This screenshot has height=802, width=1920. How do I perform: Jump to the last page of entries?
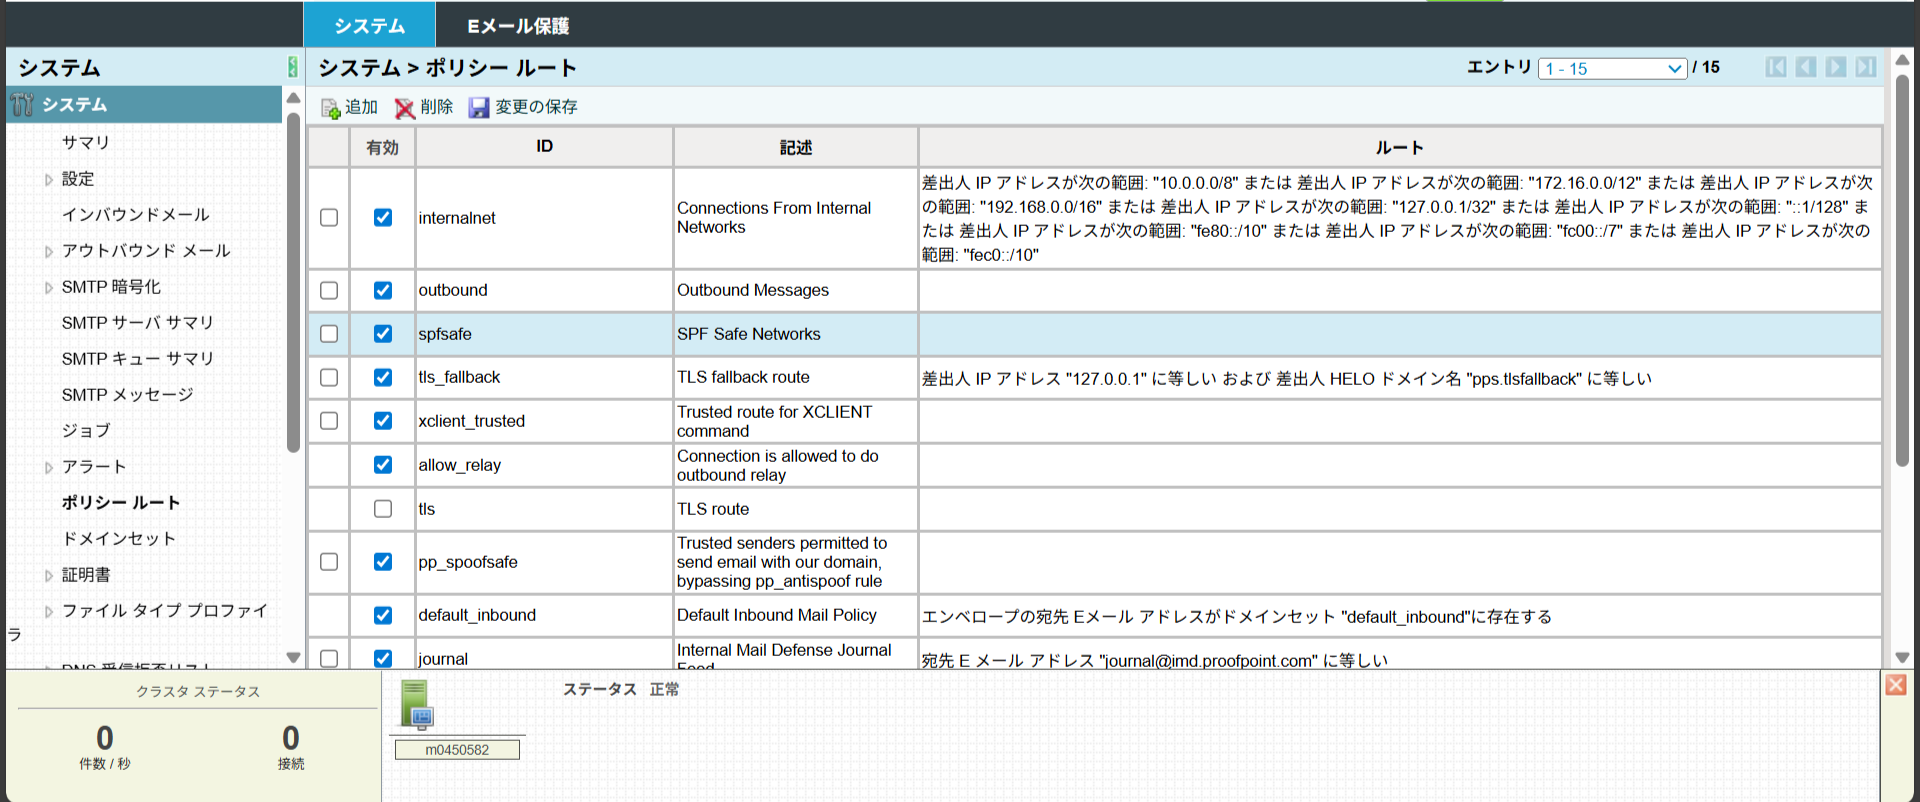click(x=1865, y=67)
